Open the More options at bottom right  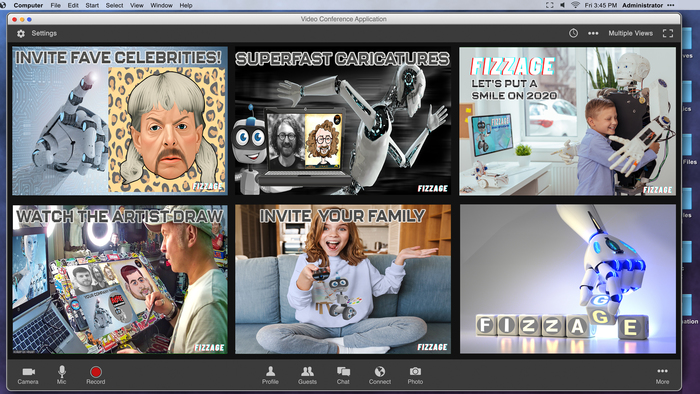tap(662, 375)
